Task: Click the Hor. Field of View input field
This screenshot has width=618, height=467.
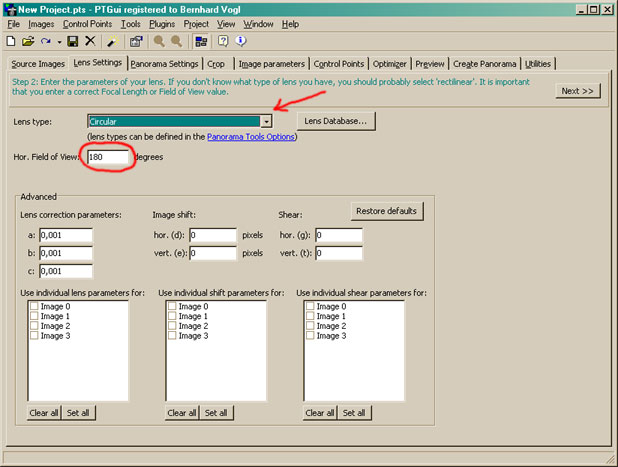Action: click(108, 157)
